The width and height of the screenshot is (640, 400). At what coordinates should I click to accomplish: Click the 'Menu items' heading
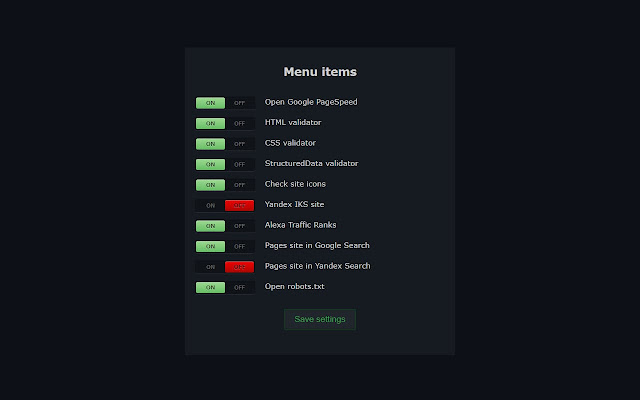click(320, 72)
